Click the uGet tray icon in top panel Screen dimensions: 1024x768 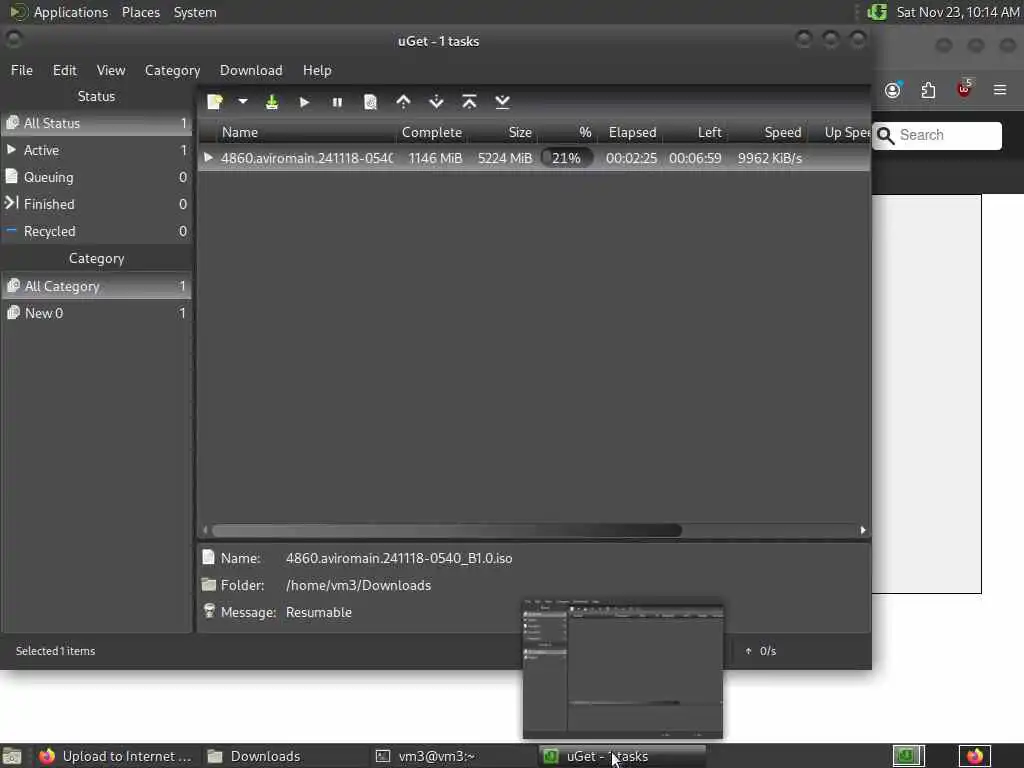[x=876, y=12]
